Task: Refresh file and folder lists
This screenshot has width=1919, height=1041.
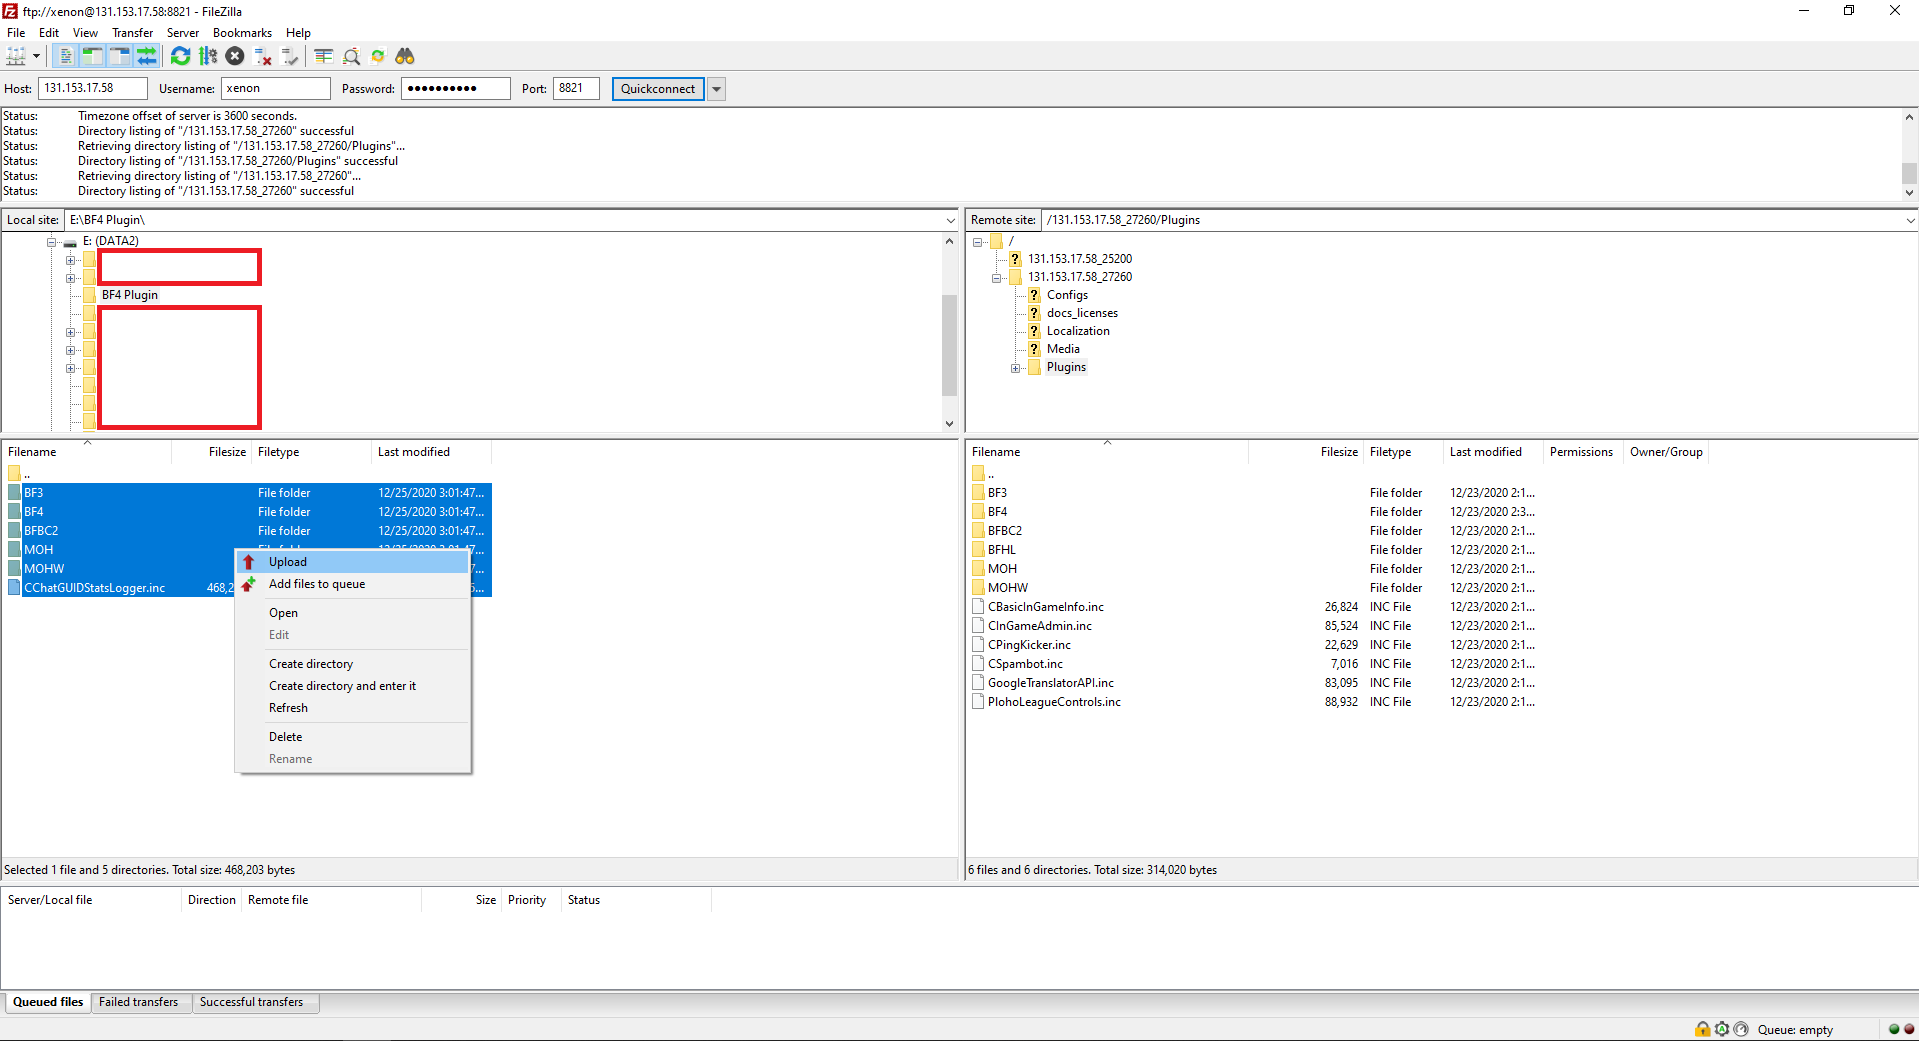Action: 180,57
